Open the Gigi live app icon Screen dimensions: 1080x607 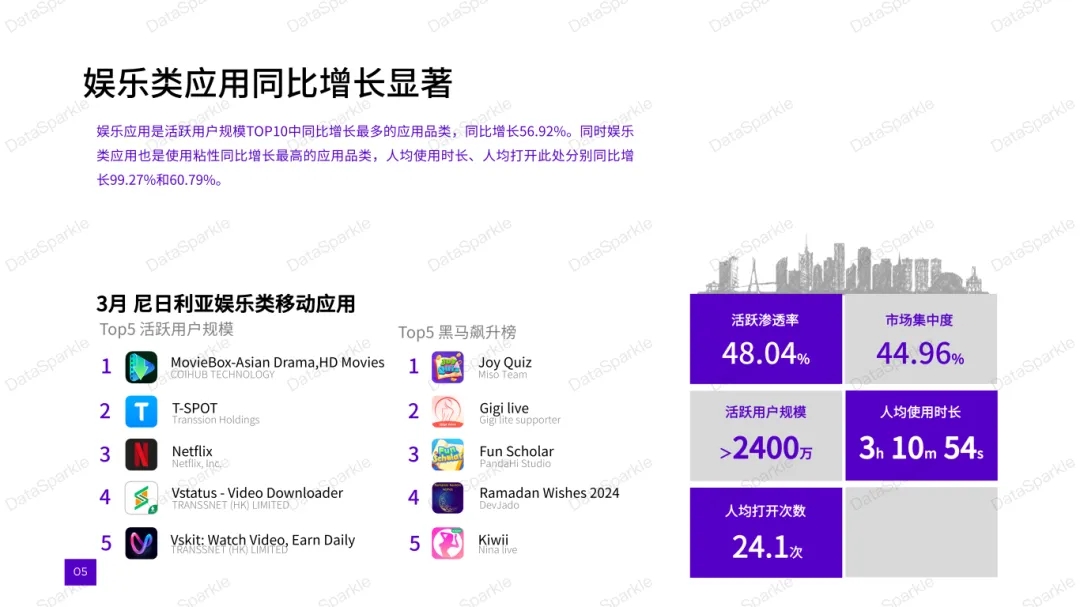446,410
